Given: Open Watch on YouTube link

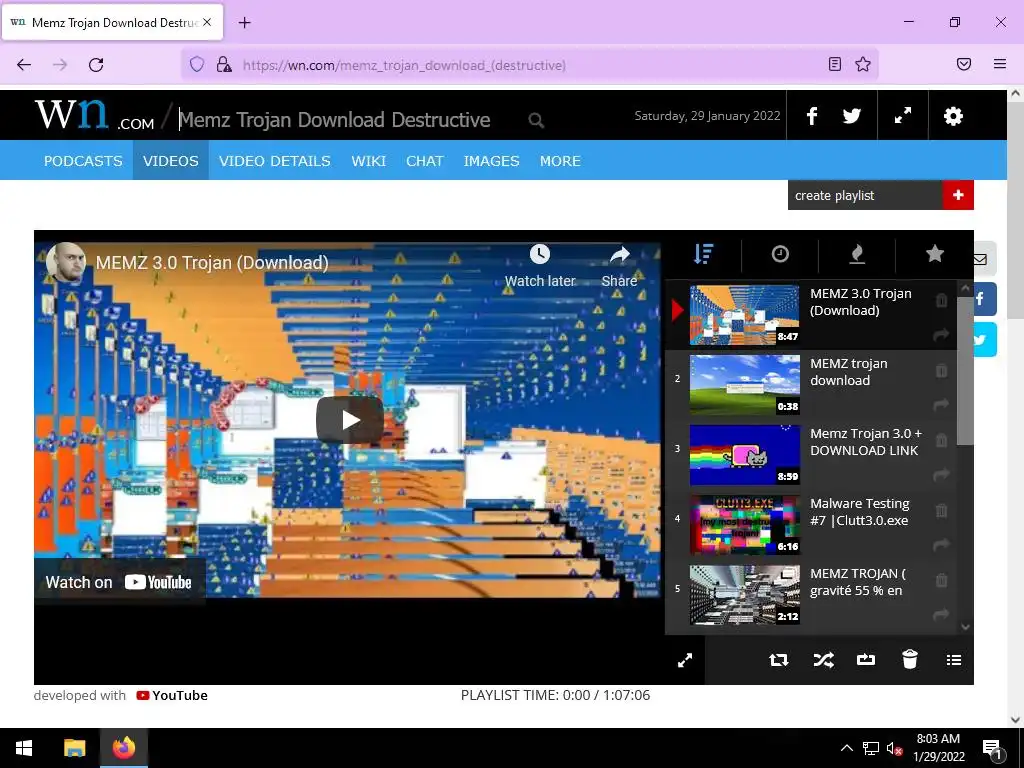Looking at the screenshot, I should coord(119,582).
